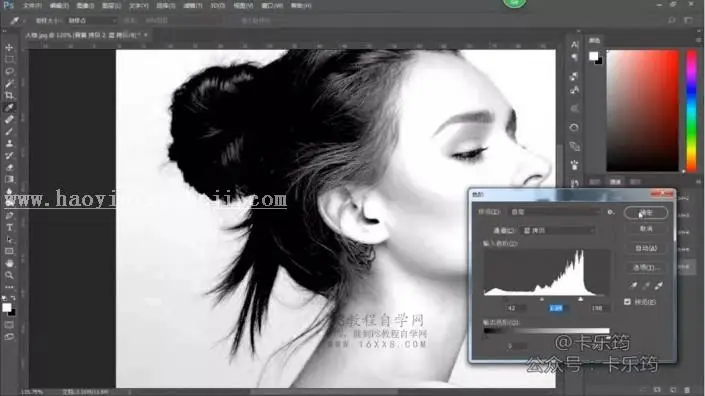
Task: Select the Move tool
Action: coord(9,47)
